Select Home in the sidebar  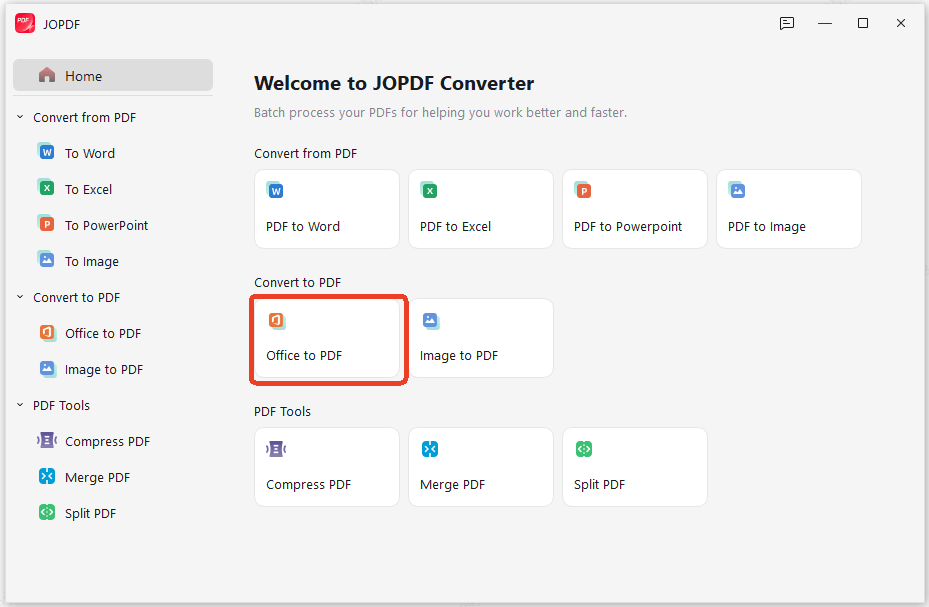(x=113, y=75)
